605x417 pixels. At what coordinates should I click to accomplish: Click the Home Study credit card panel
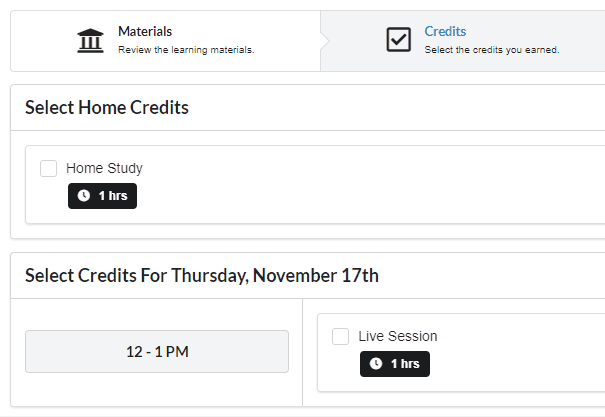pyautogui.click(x=315, y=184)
